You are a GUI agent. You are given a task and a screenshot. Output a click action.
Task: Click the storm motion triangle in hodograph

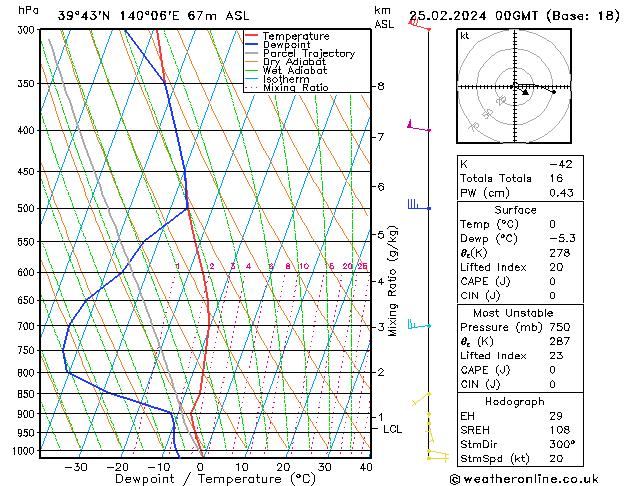coord(525,93)
